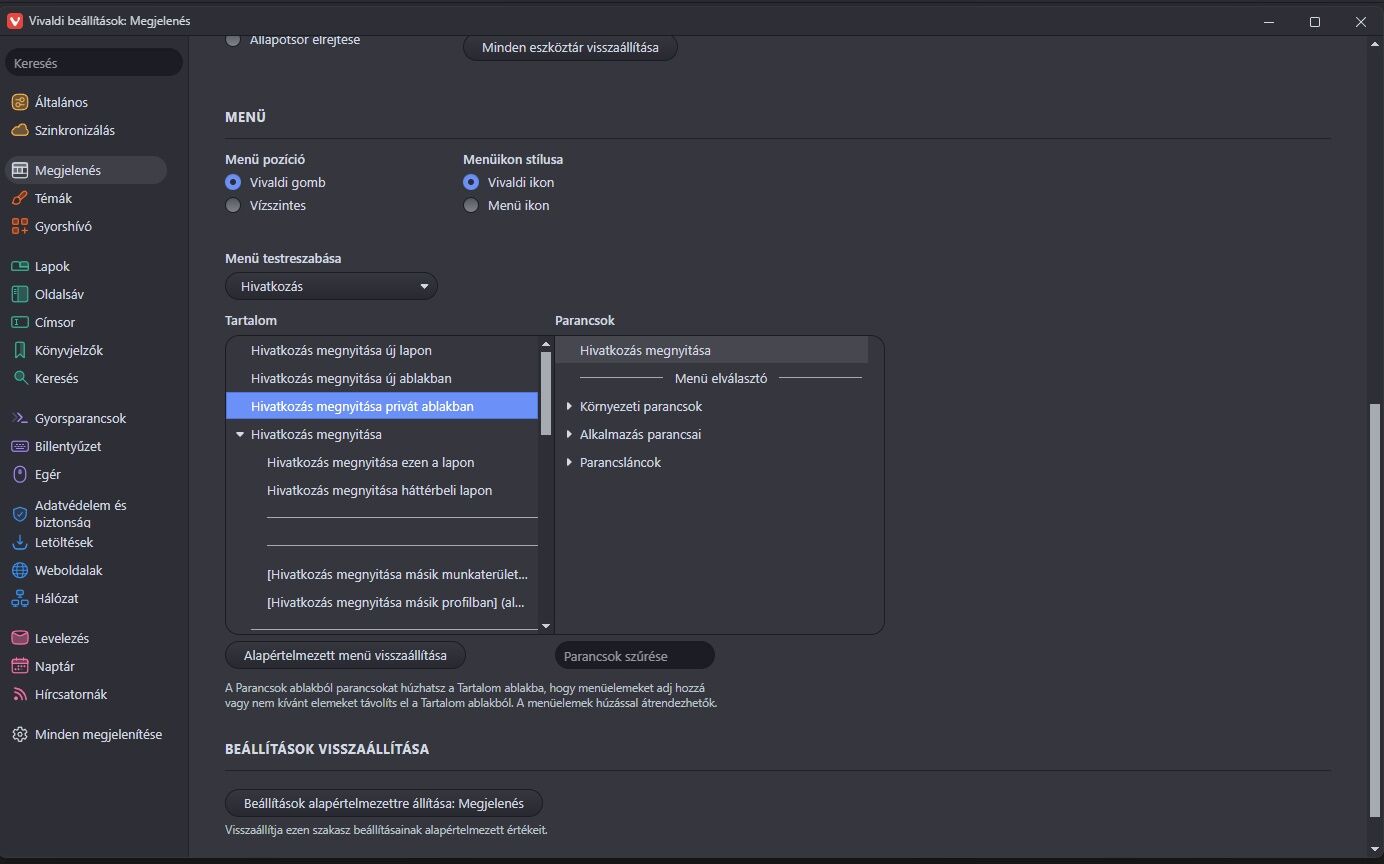The width and height of the screenshot is (1384, 864).
Task: Click the Megjelenés window icon
Action: tap(19, 170)
